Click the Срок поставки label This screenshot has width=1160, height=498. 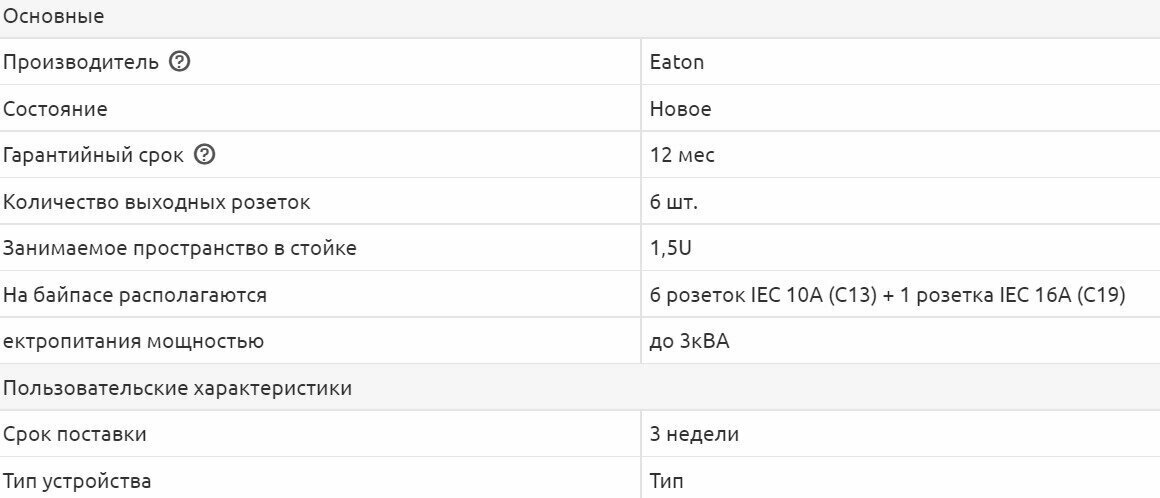pyautogui.click(x=75, y=435)
